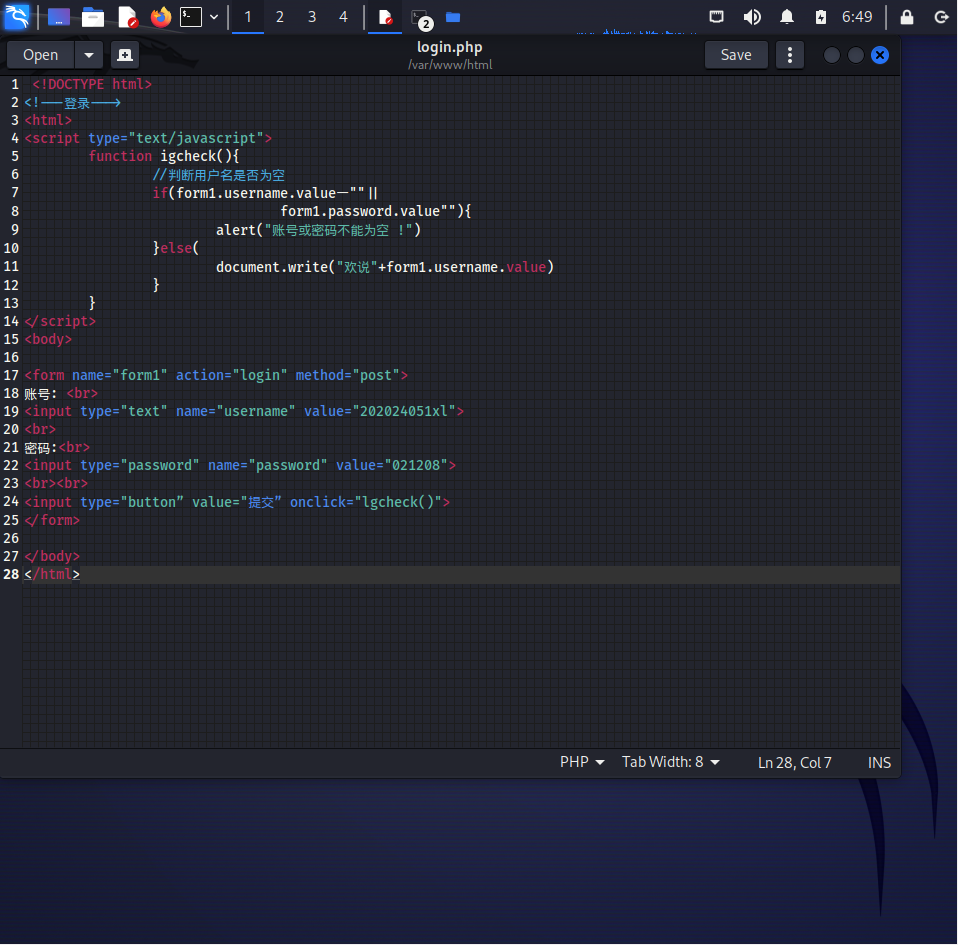The width and height of the screenshot is (958, 945).
Task: Close the login.php editor window
Action: tap(880, 55)
